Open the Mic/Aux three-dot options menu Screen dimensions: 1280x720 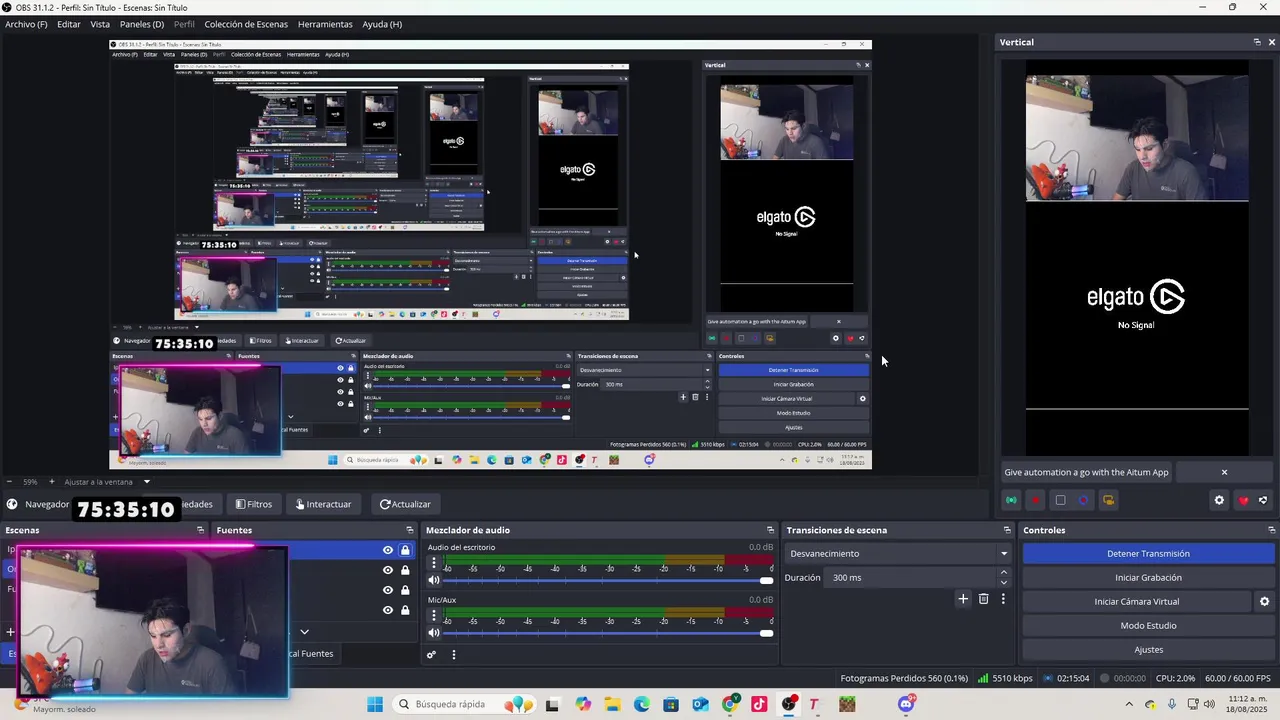pos(434,615)
